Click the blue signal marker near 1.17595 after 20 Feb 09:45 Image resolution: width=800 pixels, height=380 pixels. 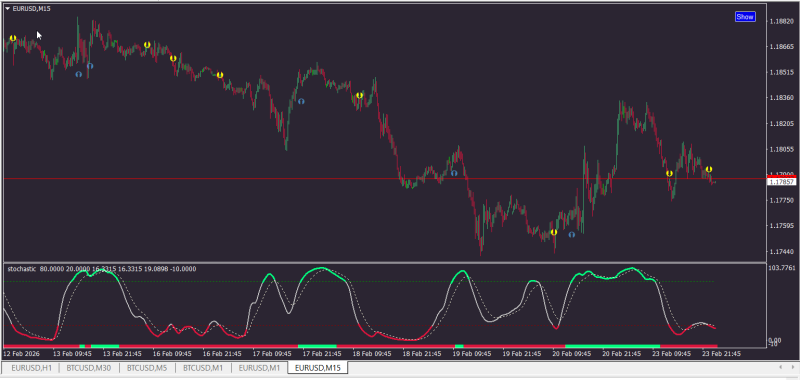[x=572, y=235]
